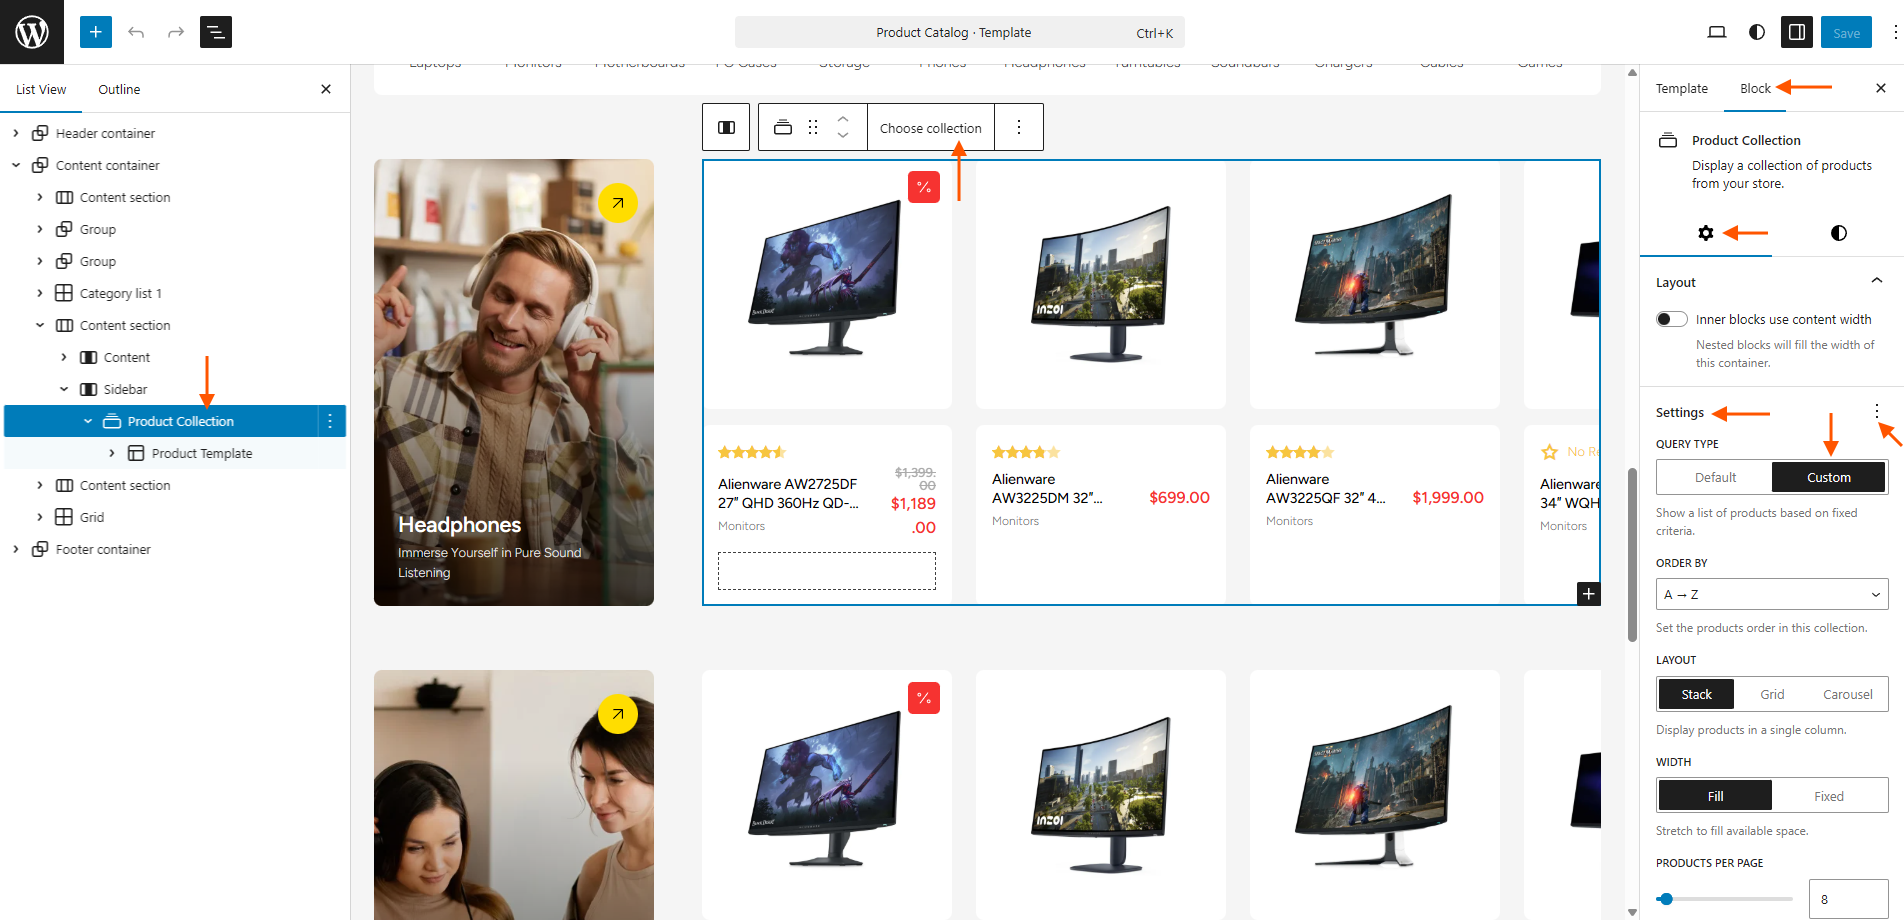Image resolution: width=1904 pixels, height=920 pixels.
Task: Switch to the Block tab
Action: tap(1755, 88)
